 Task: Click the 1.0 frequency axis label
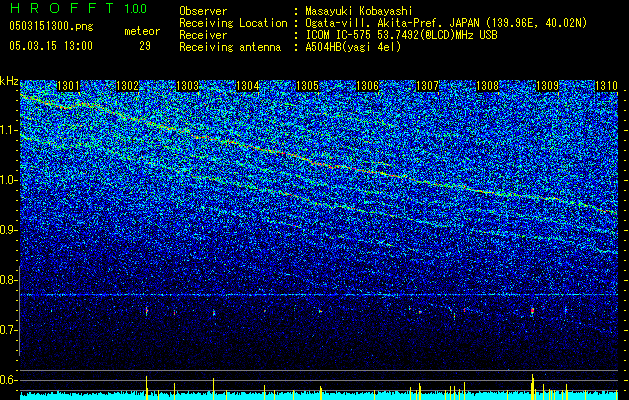pos(9,180)
